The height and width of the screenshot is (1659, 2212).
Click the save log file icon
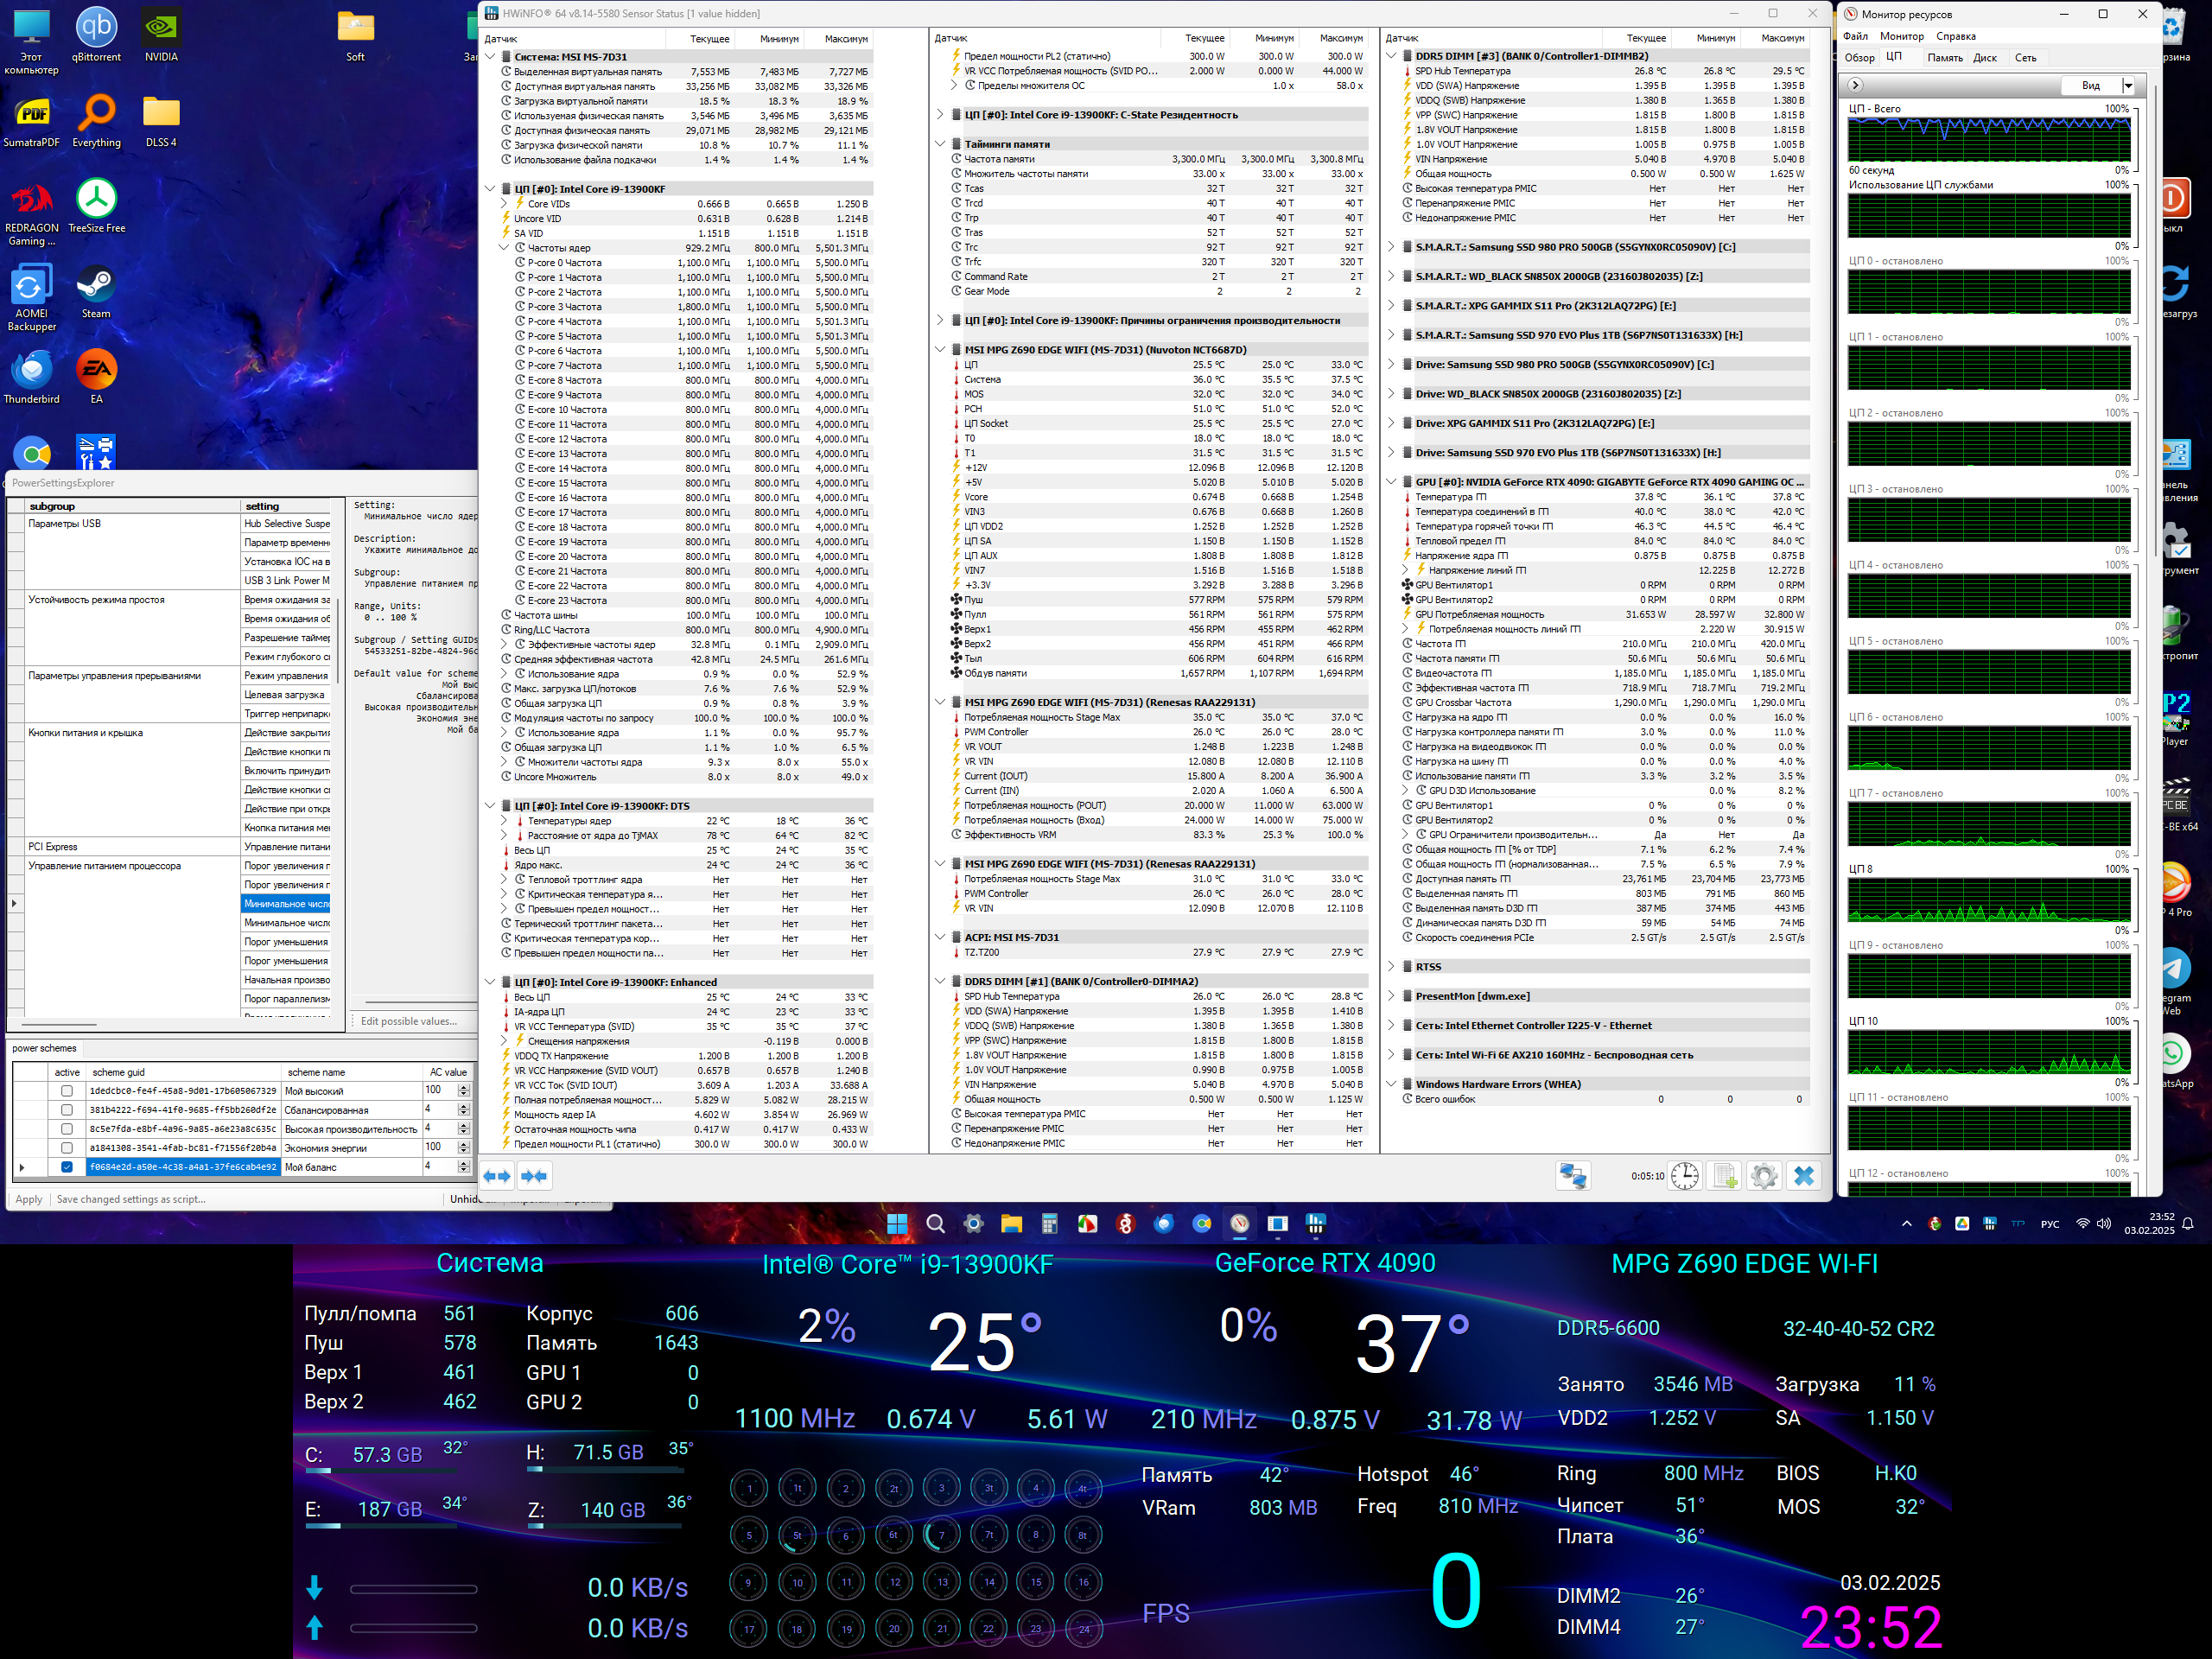pyautogui.click(x=1725, y=1176)
